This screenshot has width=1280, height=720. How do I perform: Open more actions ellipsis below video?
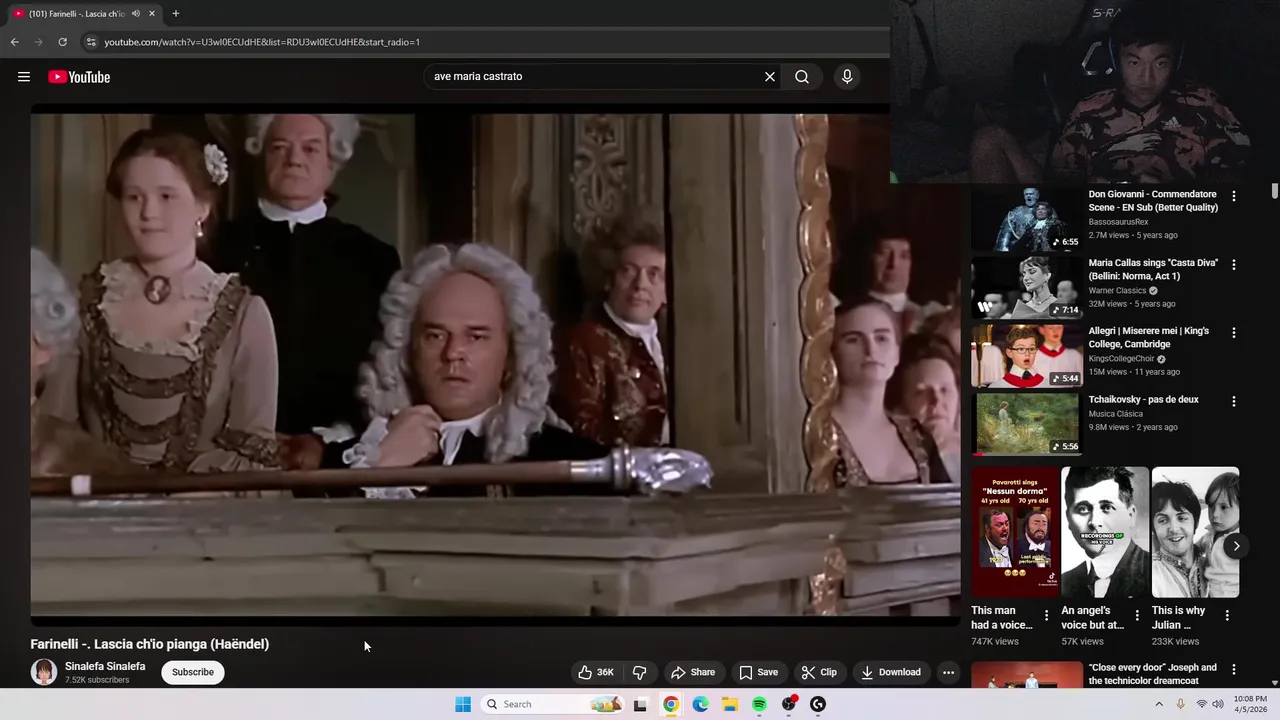point(948,672)
